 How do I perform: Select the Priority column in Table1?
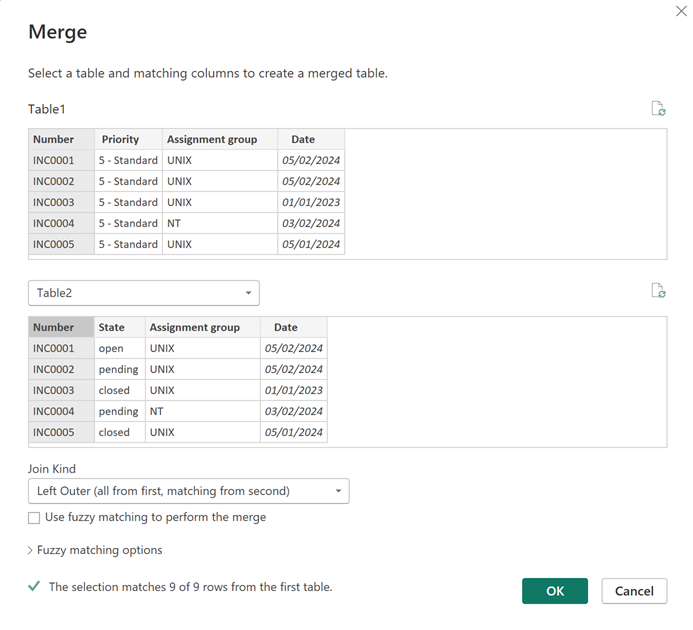click(119, 140)
